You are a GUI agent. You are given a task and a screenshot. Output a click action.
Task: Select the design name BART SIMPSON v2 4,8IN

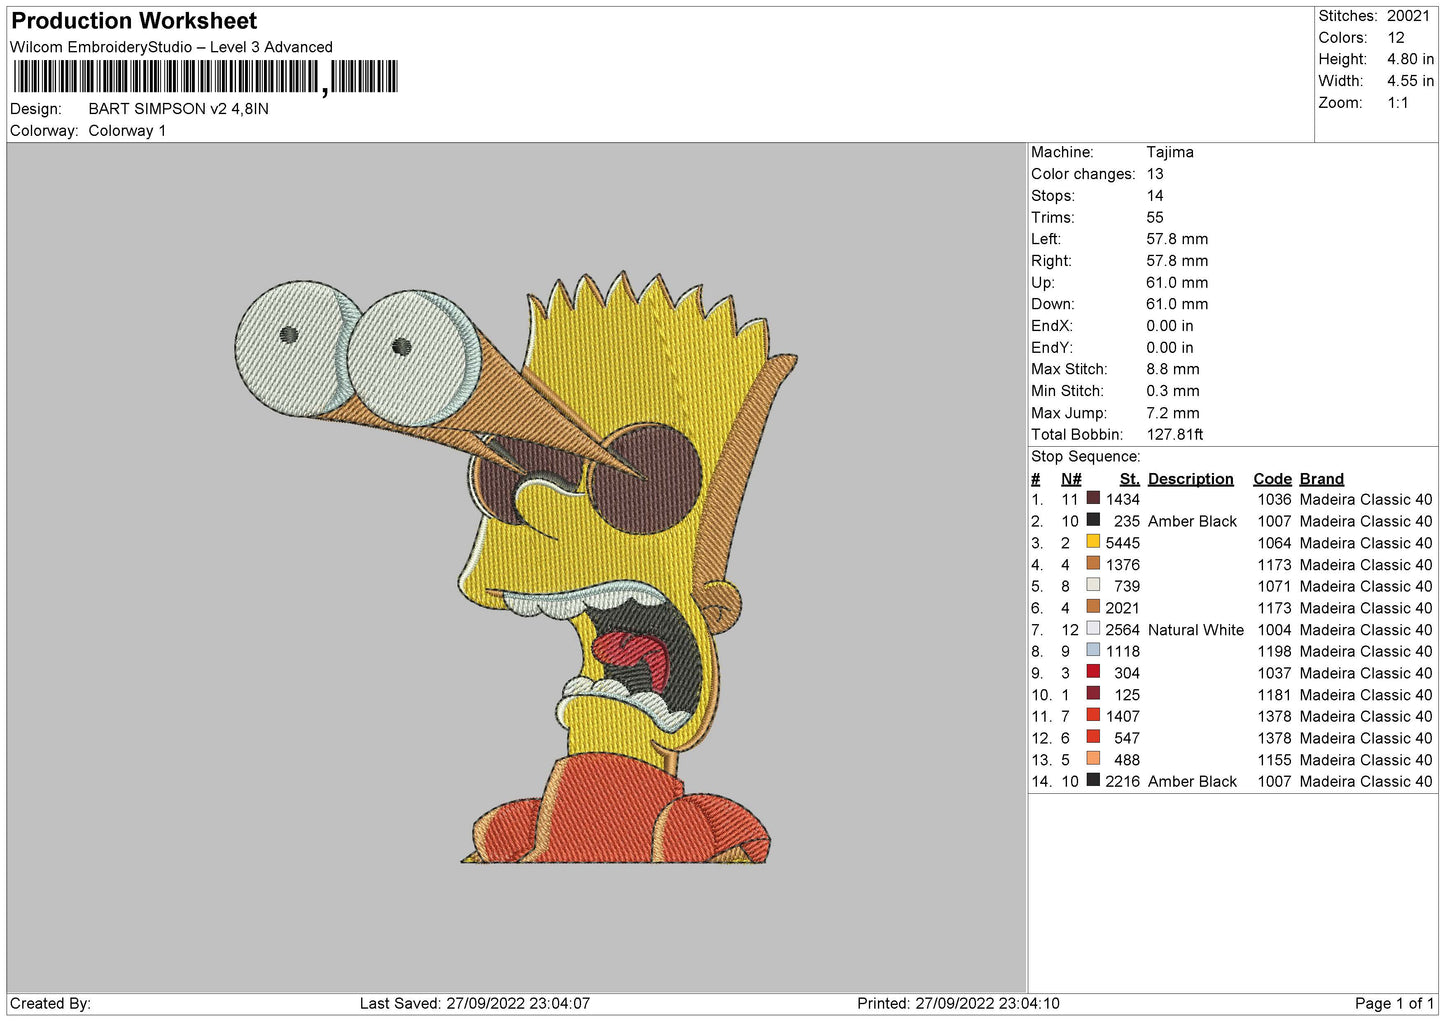[x=178, y=109]
